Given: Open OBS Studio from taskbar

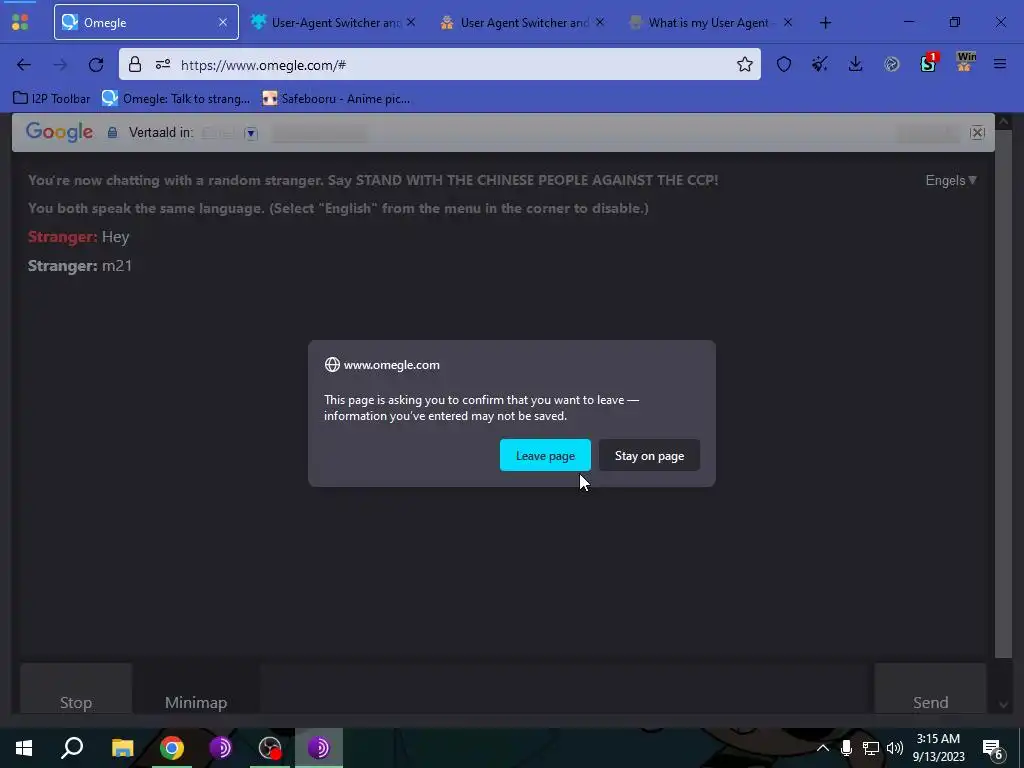Looking at the screenshot, I should pyautogui.click(x=270, y=748).
